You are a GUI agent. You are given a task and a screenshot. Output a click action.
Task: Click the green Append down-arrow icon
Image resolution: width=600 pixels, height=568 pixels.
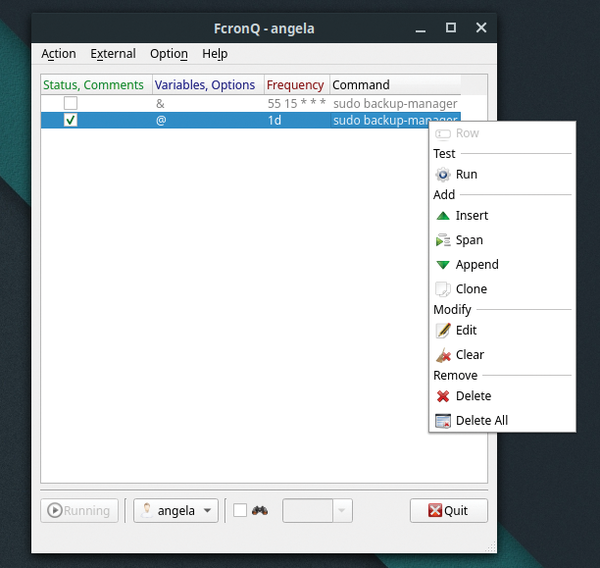point(443,265)
